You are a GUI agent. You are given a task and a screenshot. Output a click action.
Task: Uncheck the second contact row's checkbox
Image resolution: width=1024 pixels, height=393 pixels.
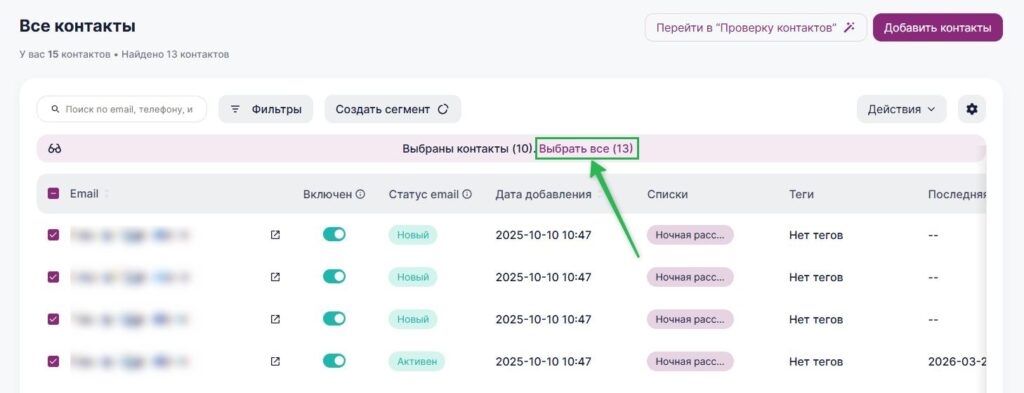tap(54, 277)
